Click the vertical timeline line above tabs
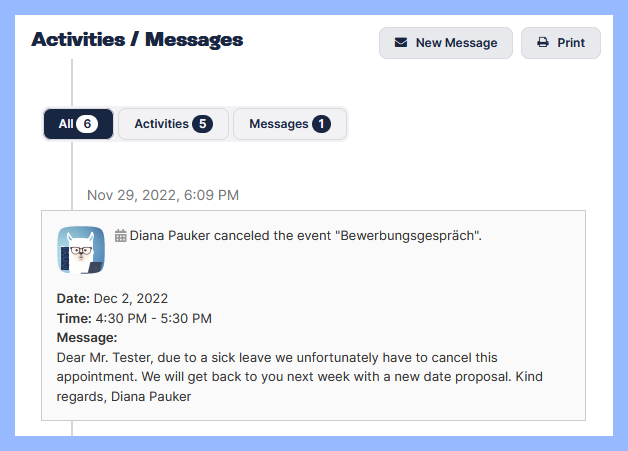Image resolution: width=628 pixels, height=451 pixels. click(72, 83)
